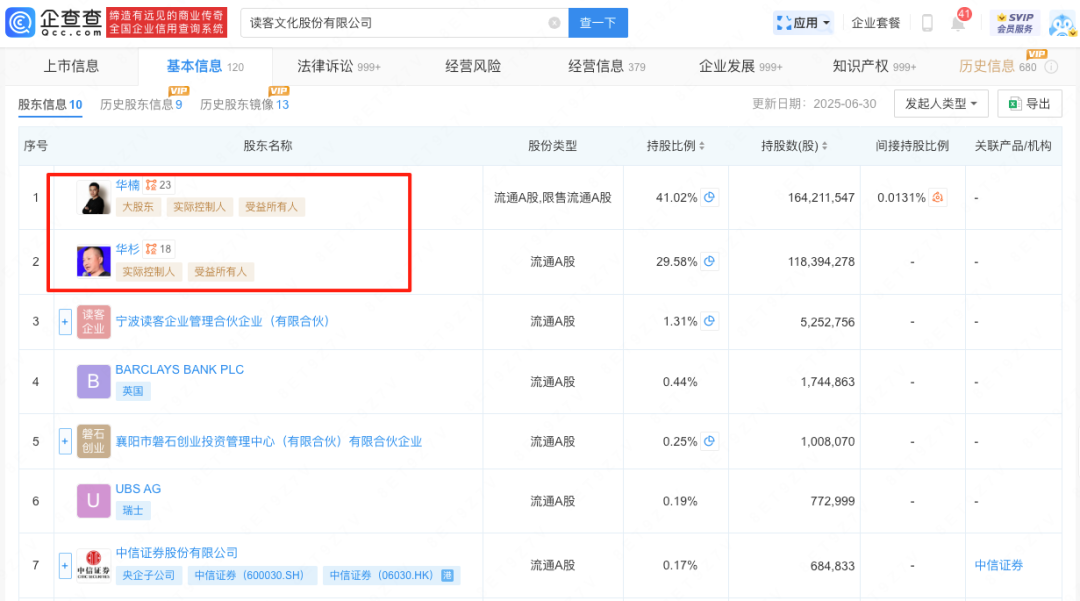This screenshot has width=1080, height=601.
Task: Click UBS AG letter U logo
Action: 94,501
